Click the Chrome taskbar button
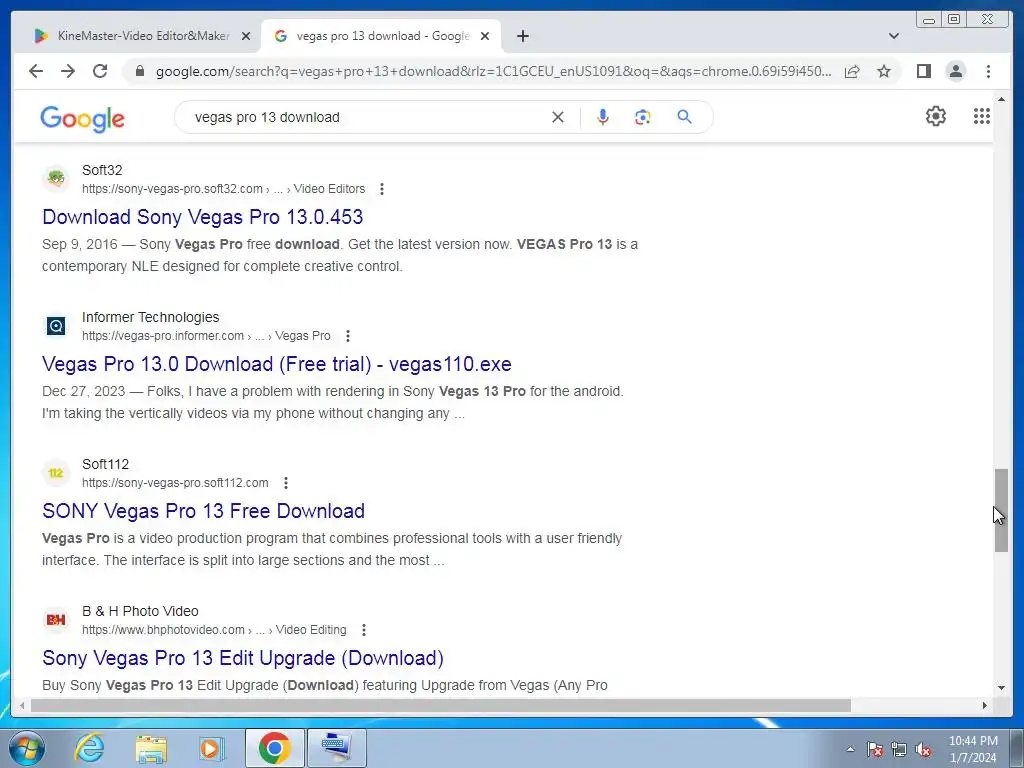The height and width of the screenshot is (768, 1024). pyautogui.click(x=274, y=748)
